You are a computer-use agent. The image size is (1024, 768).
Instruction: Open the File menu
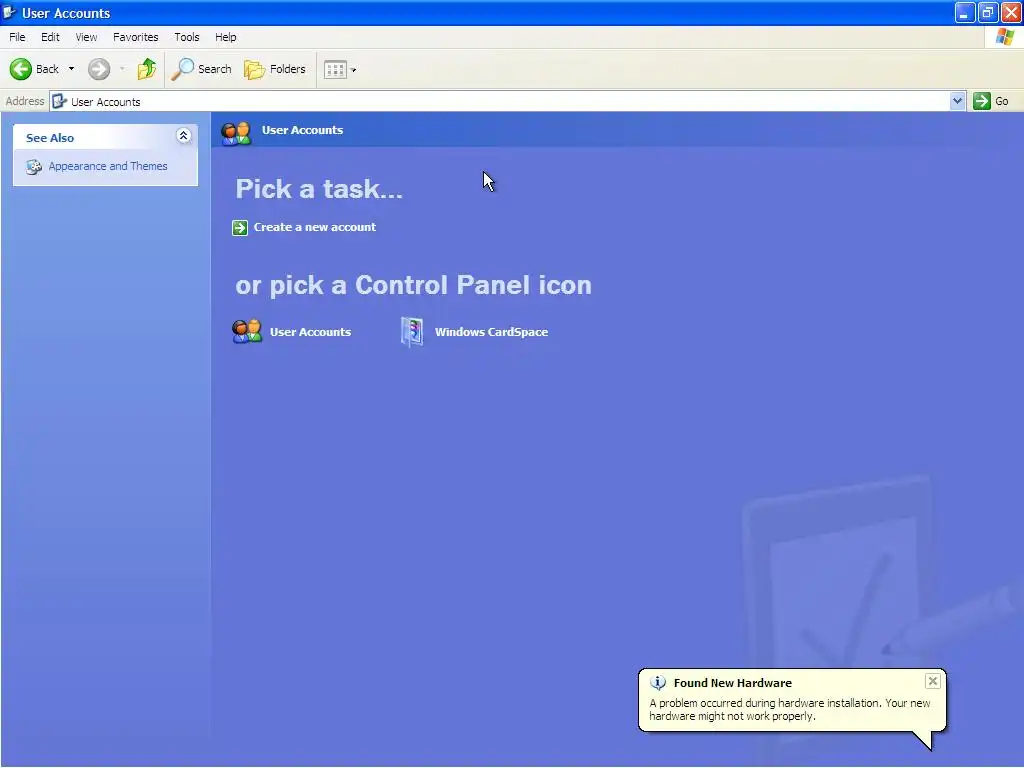[18, 37]
